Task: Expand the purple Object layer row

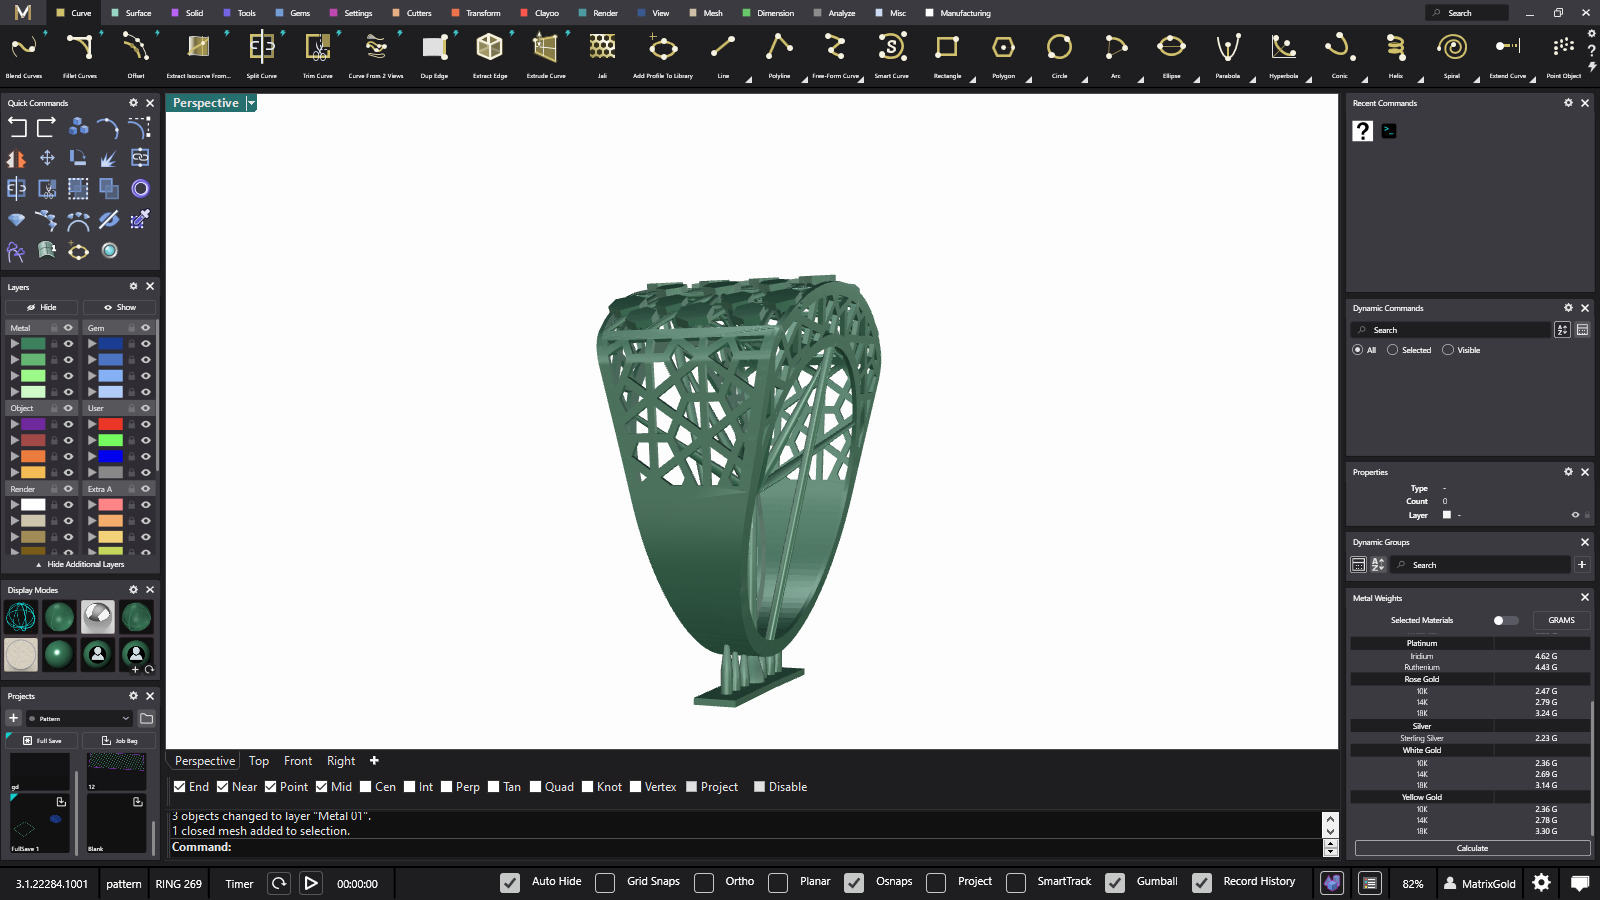Action: 15,424
